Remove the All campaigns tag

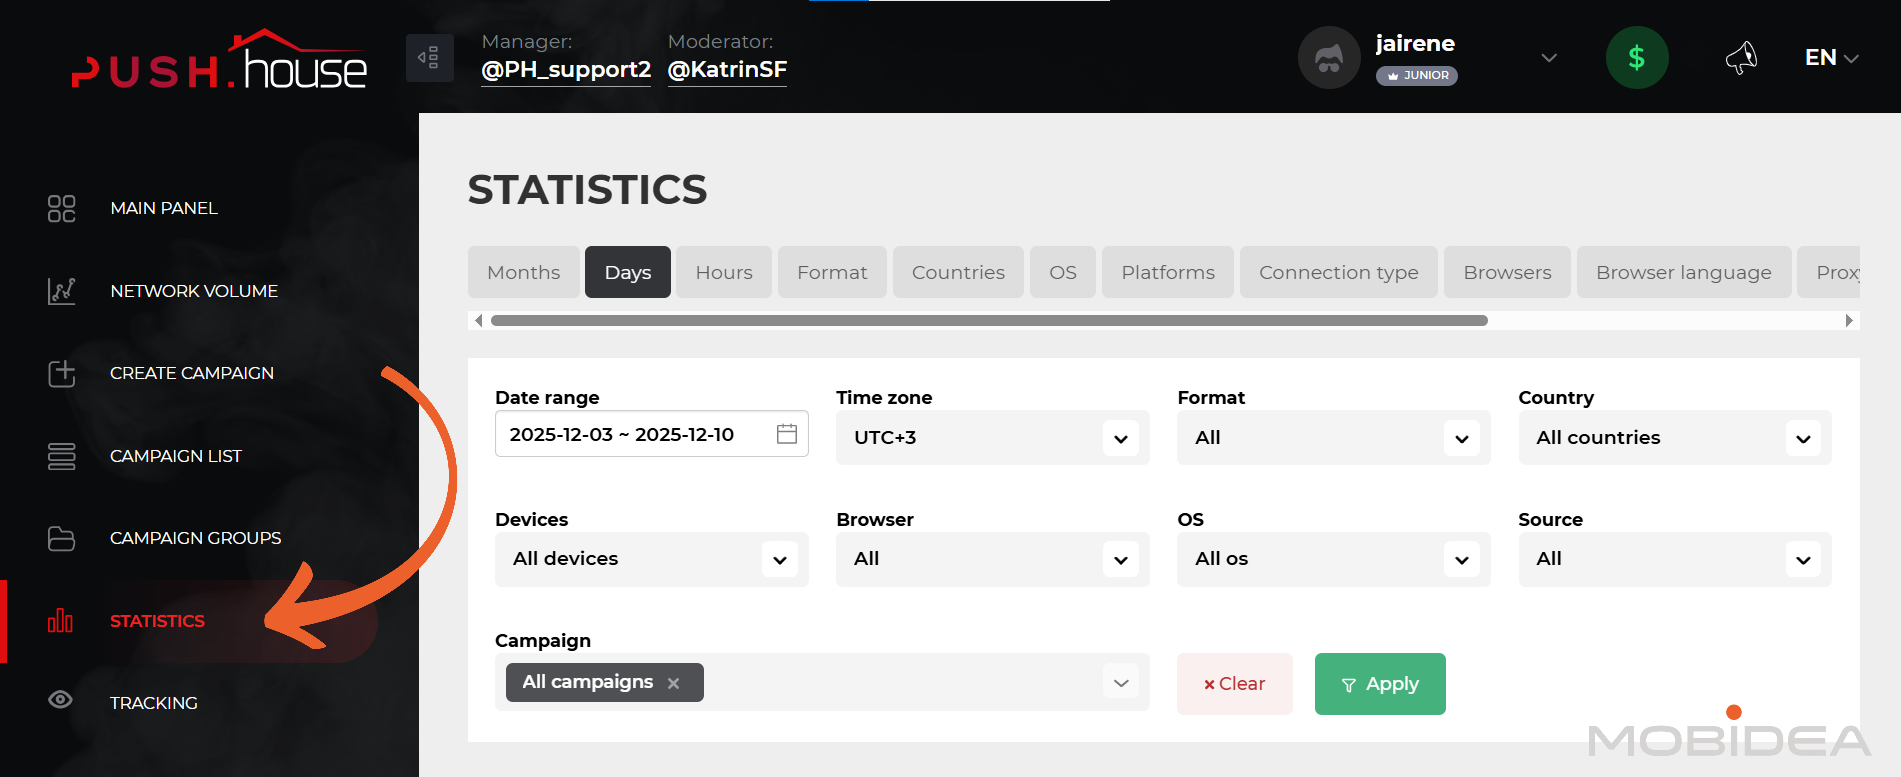(674, 683)
